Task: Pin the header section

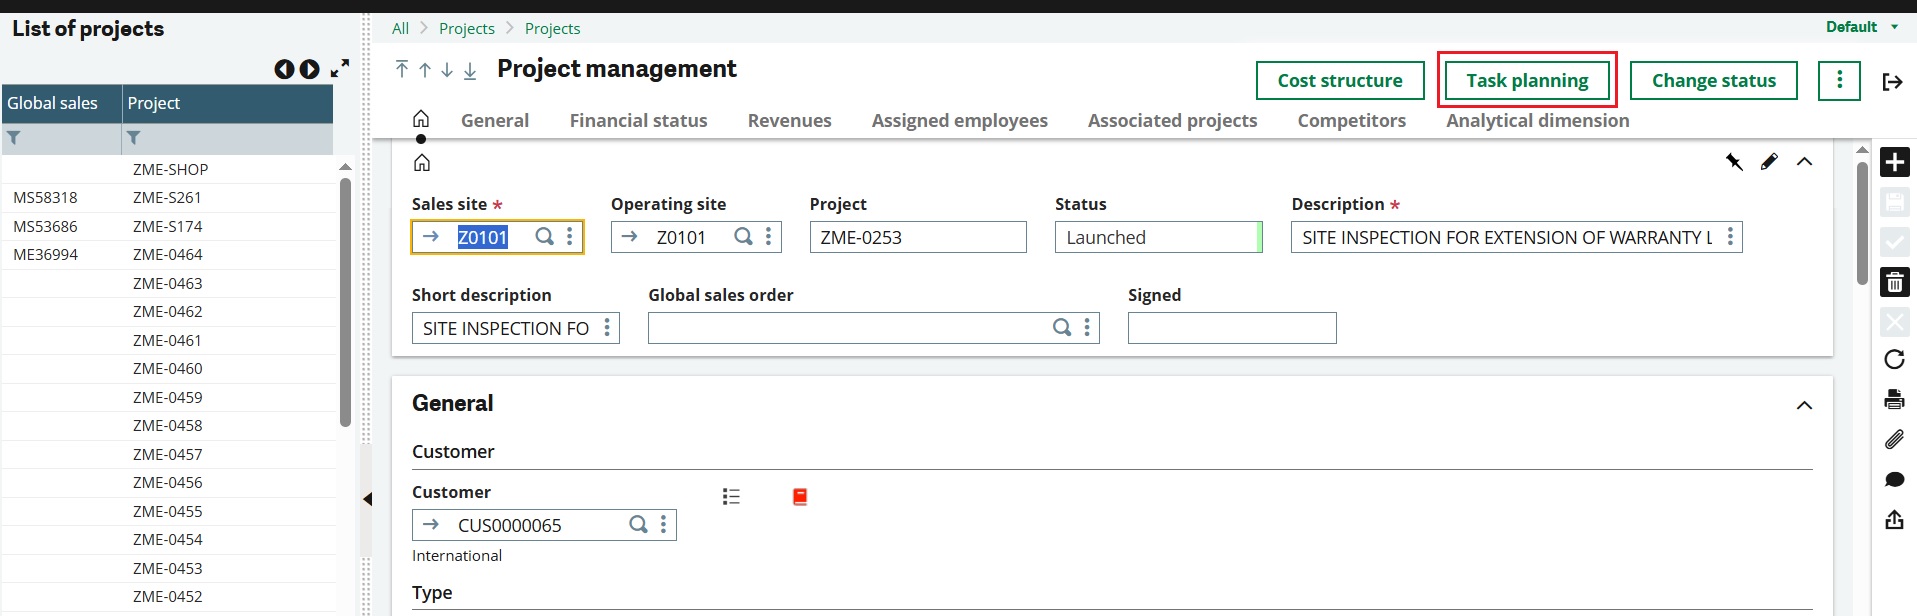Action: click(x=1734, y=162)
